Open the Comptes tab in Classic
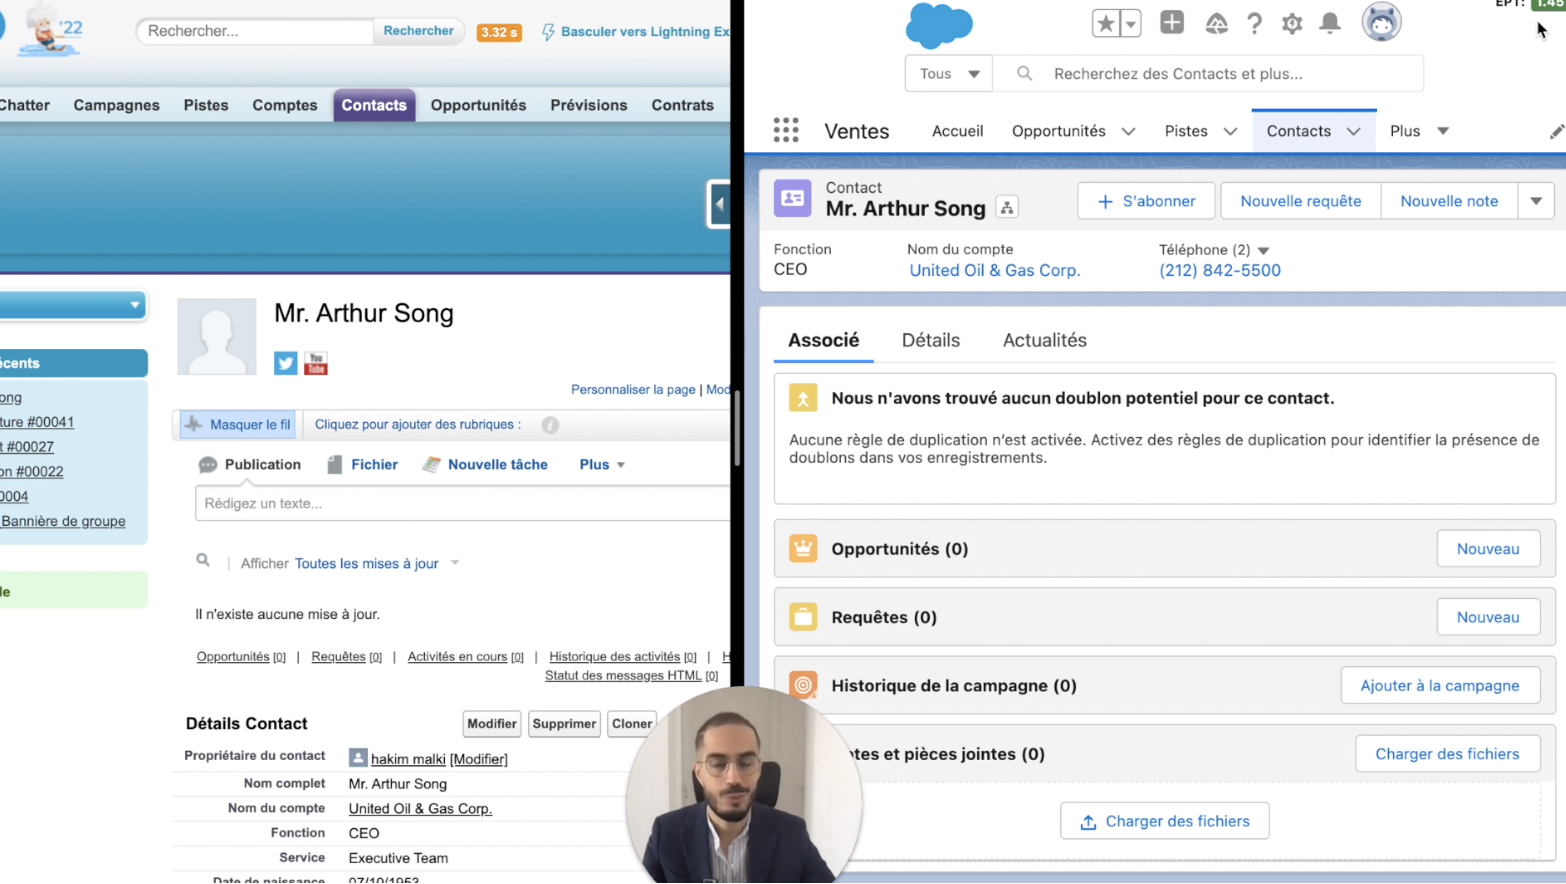Image resolution: width=1566 pixels, height=884 pixels. pos(284,105)
